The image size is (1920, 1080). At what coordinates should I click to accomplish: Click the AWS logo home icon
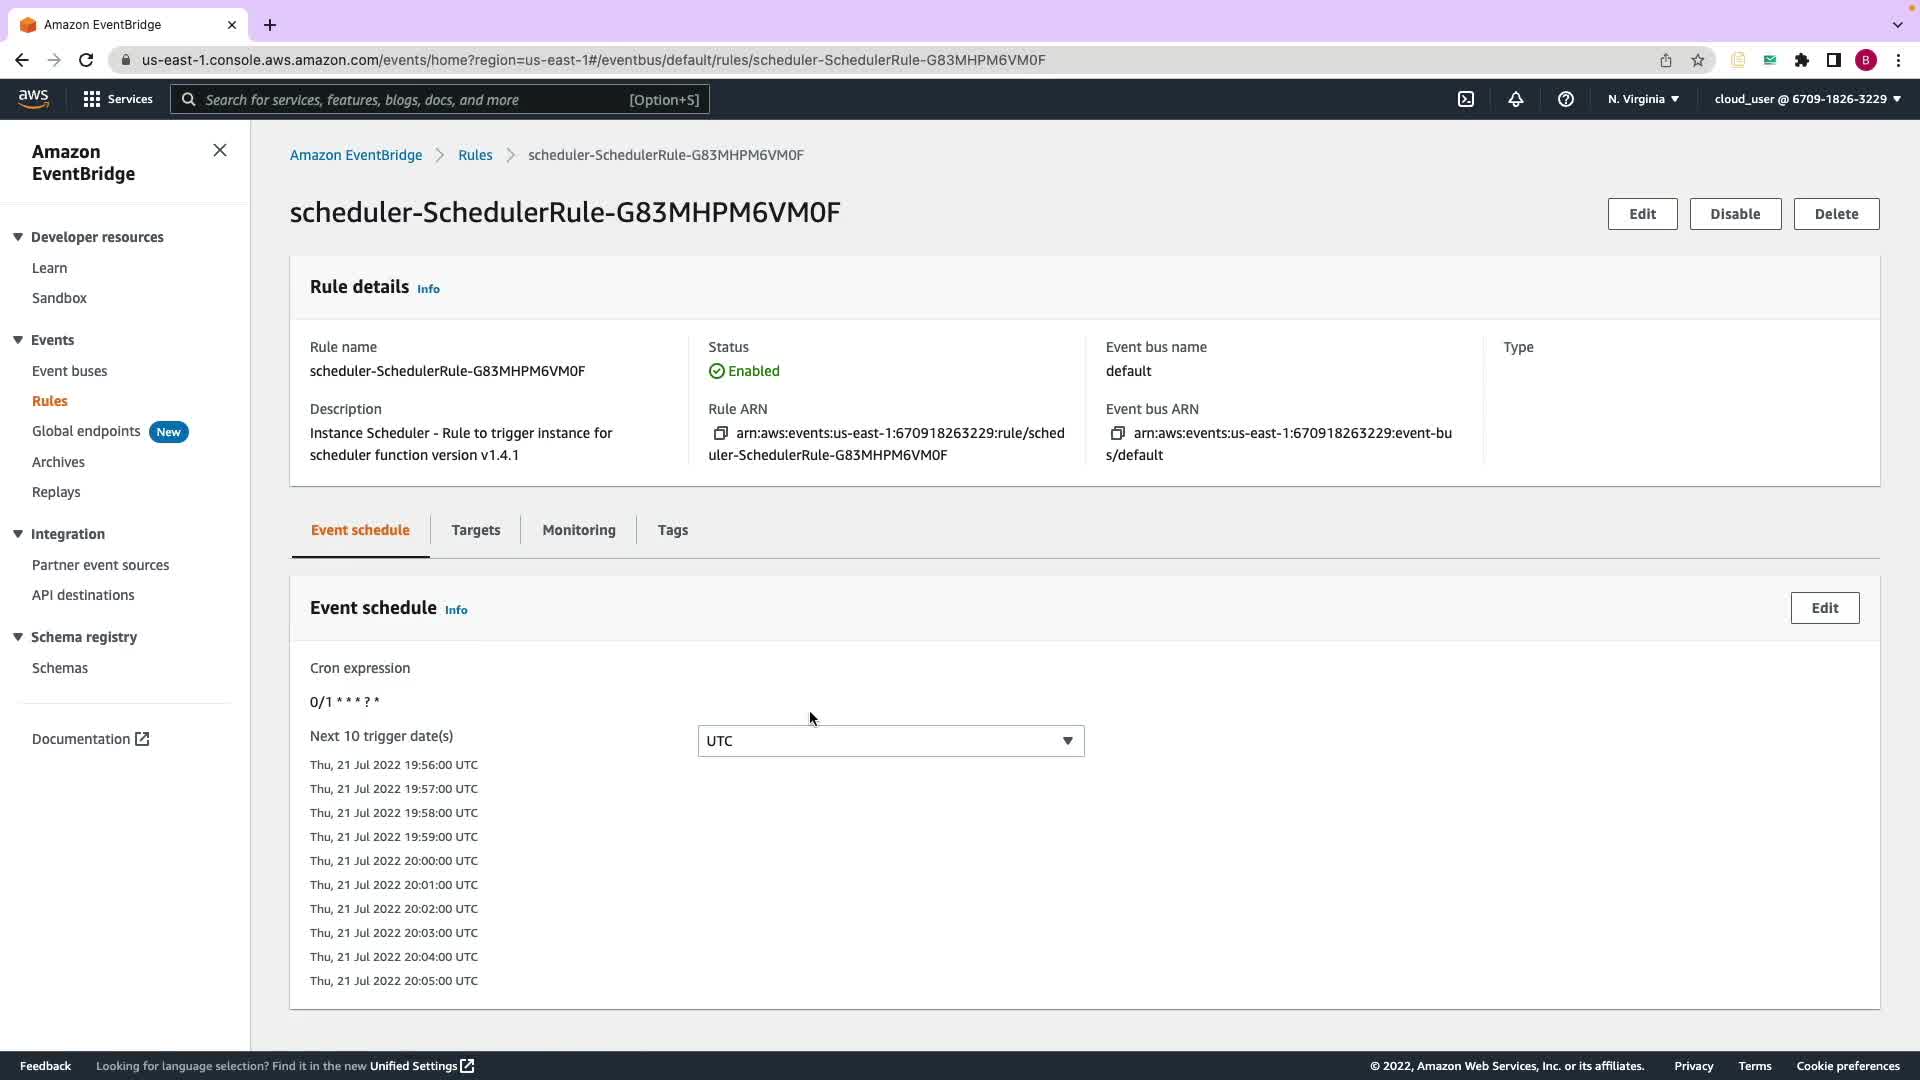click(33, 98)
